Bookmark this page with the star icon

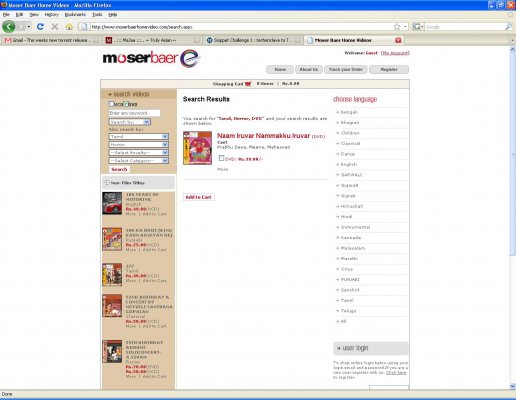point(397,27)
